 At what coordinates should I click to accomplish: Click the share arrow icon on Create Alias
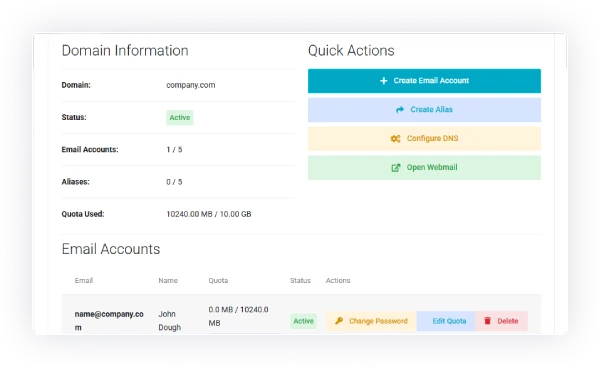[x=400, y=110]
